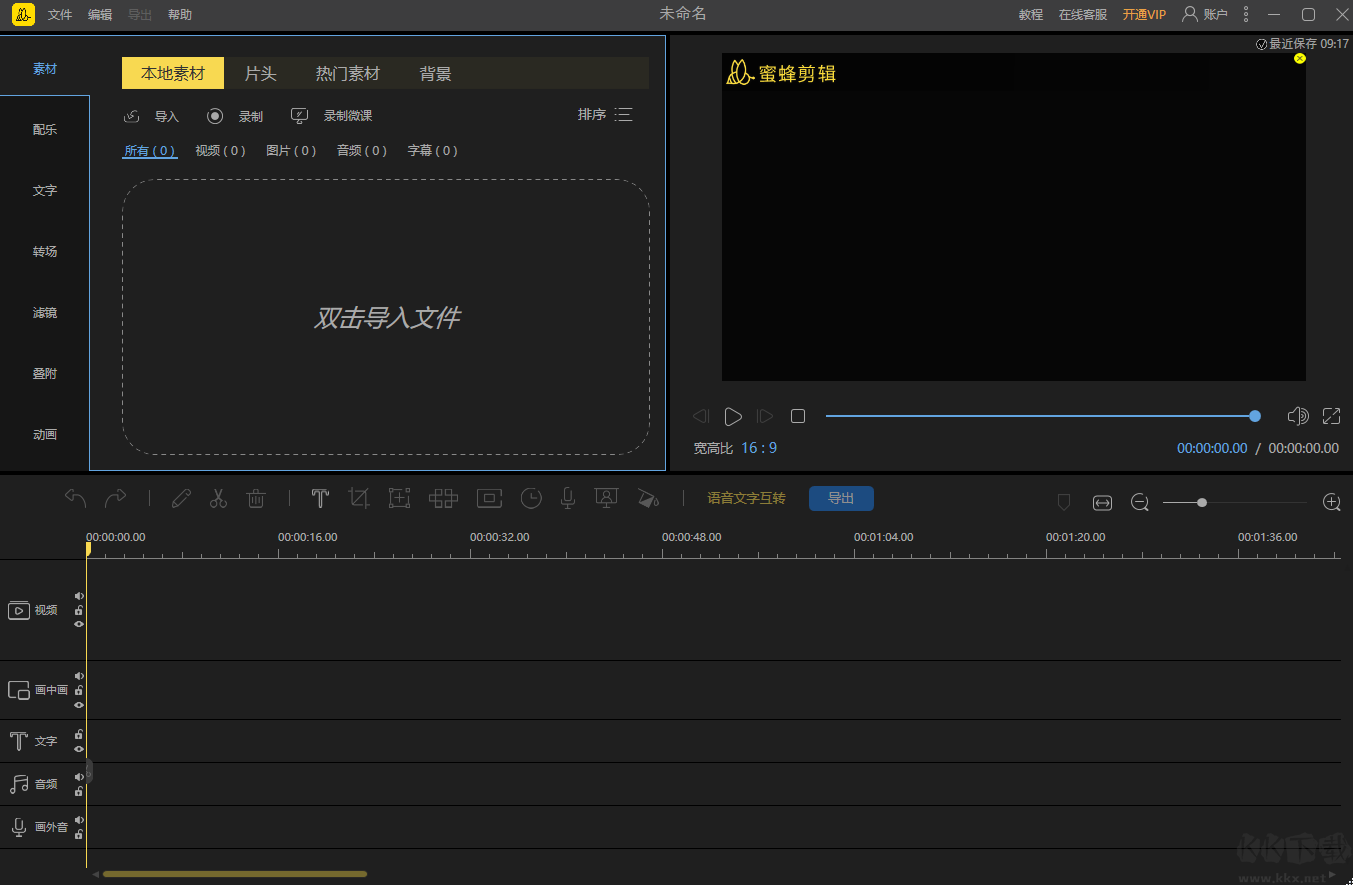
Task: Open the 排序 sort dropdown
Action: [x=605, y=115]
